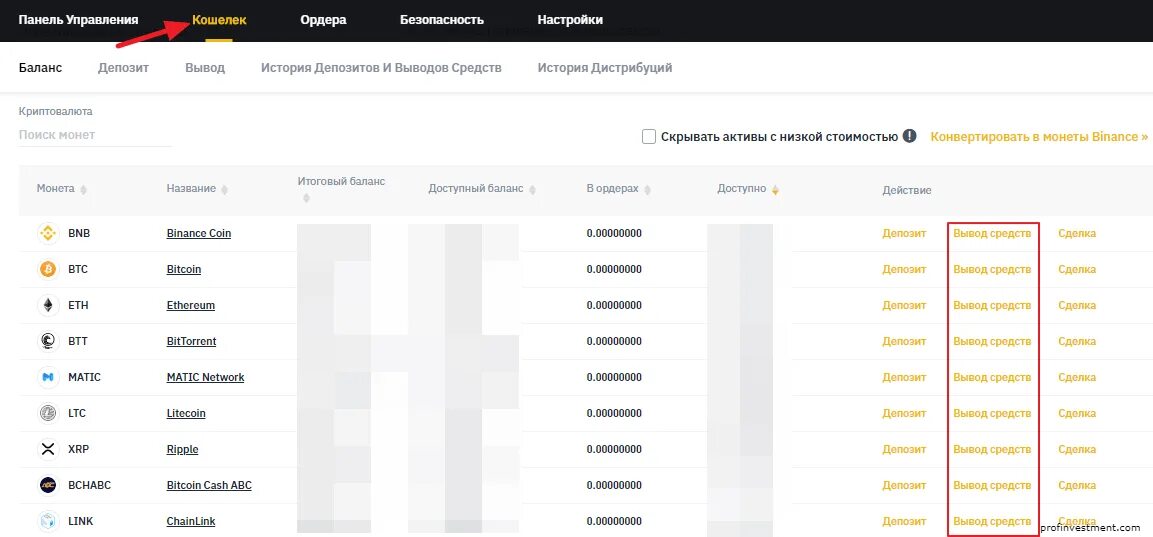Sort by Итоговый баланс column arrows
The image size is (1153, 537).
point(306,198)
